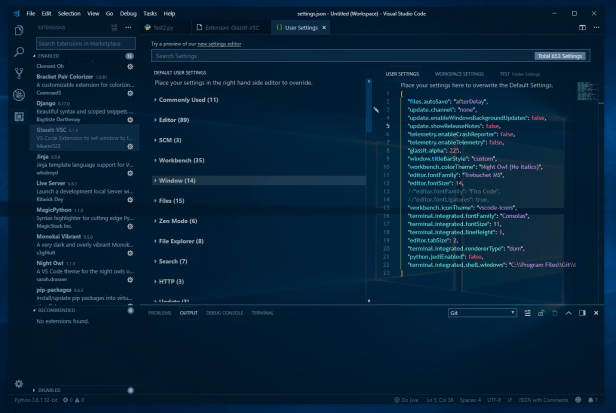This screenshot has width=616, height=413.
Task: Switch to Workspace Settings tab
Action: [x=459, y=74]
